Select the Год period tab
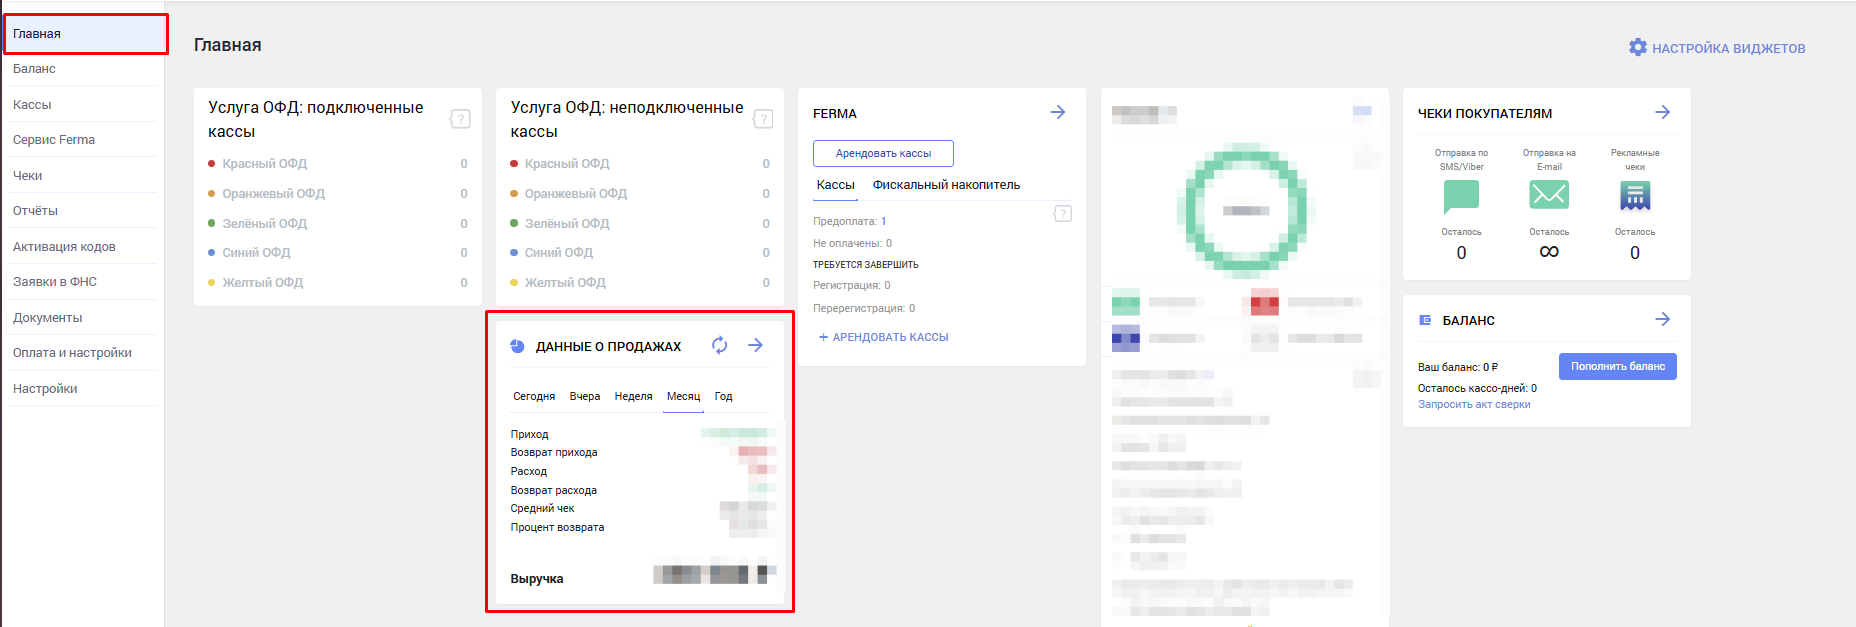Image resolution: width=1856 pixels, height=627 pixels. (x=723, y=397)
